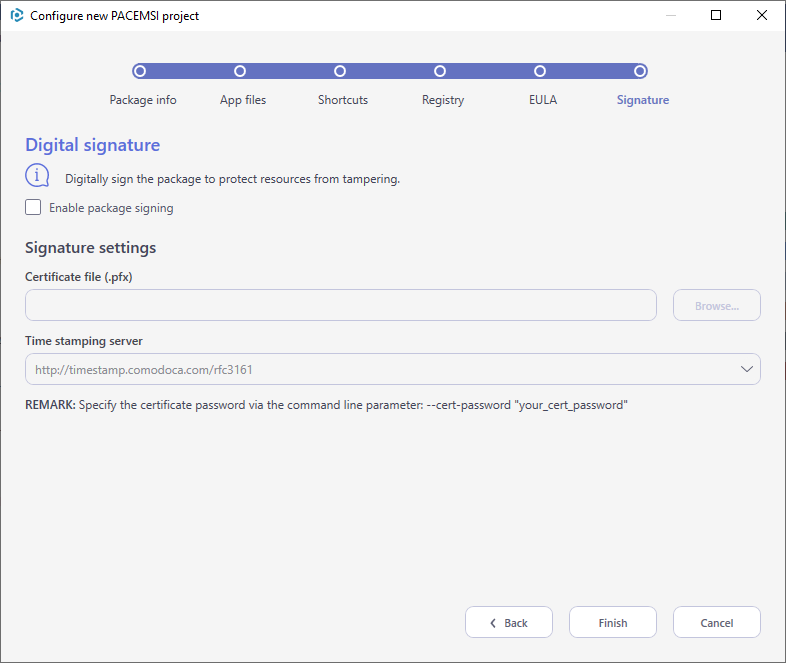Click the 'Digital signature' heading
The image size is (786, 663).
(93, 145)
